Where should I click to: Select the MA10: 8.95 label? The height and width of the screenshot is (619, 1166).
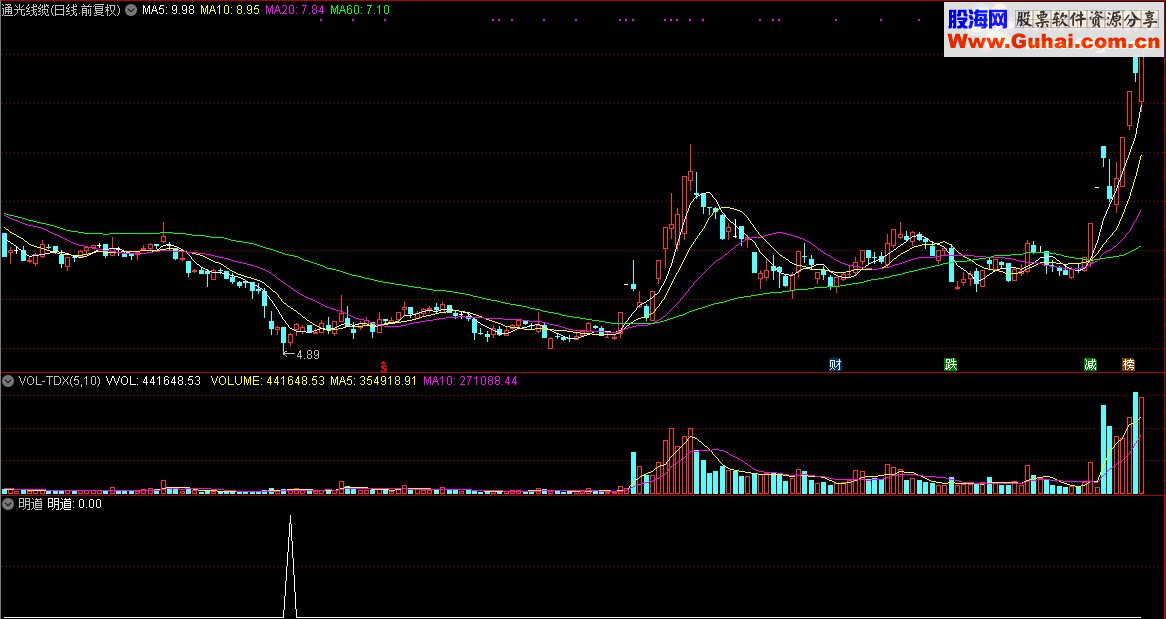click(x=230, y=10)
